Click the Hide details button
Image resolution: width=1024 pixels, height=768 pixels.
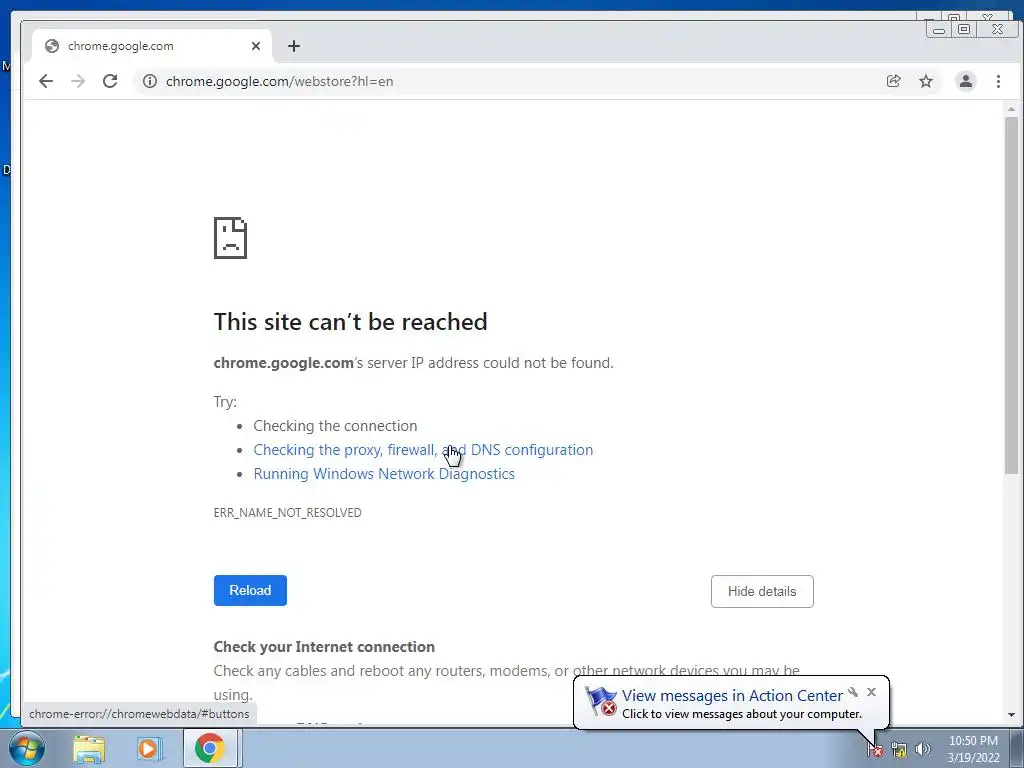click(762, 591)
